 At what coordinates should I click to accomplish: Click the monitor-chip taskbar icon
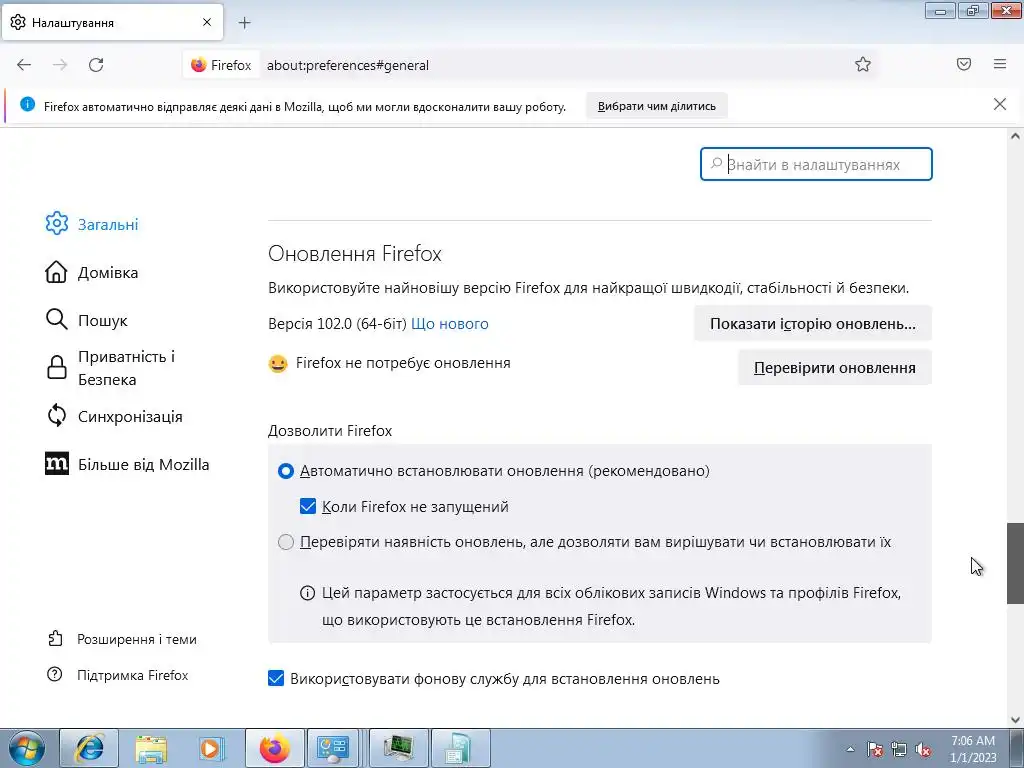tap(399, 748)
